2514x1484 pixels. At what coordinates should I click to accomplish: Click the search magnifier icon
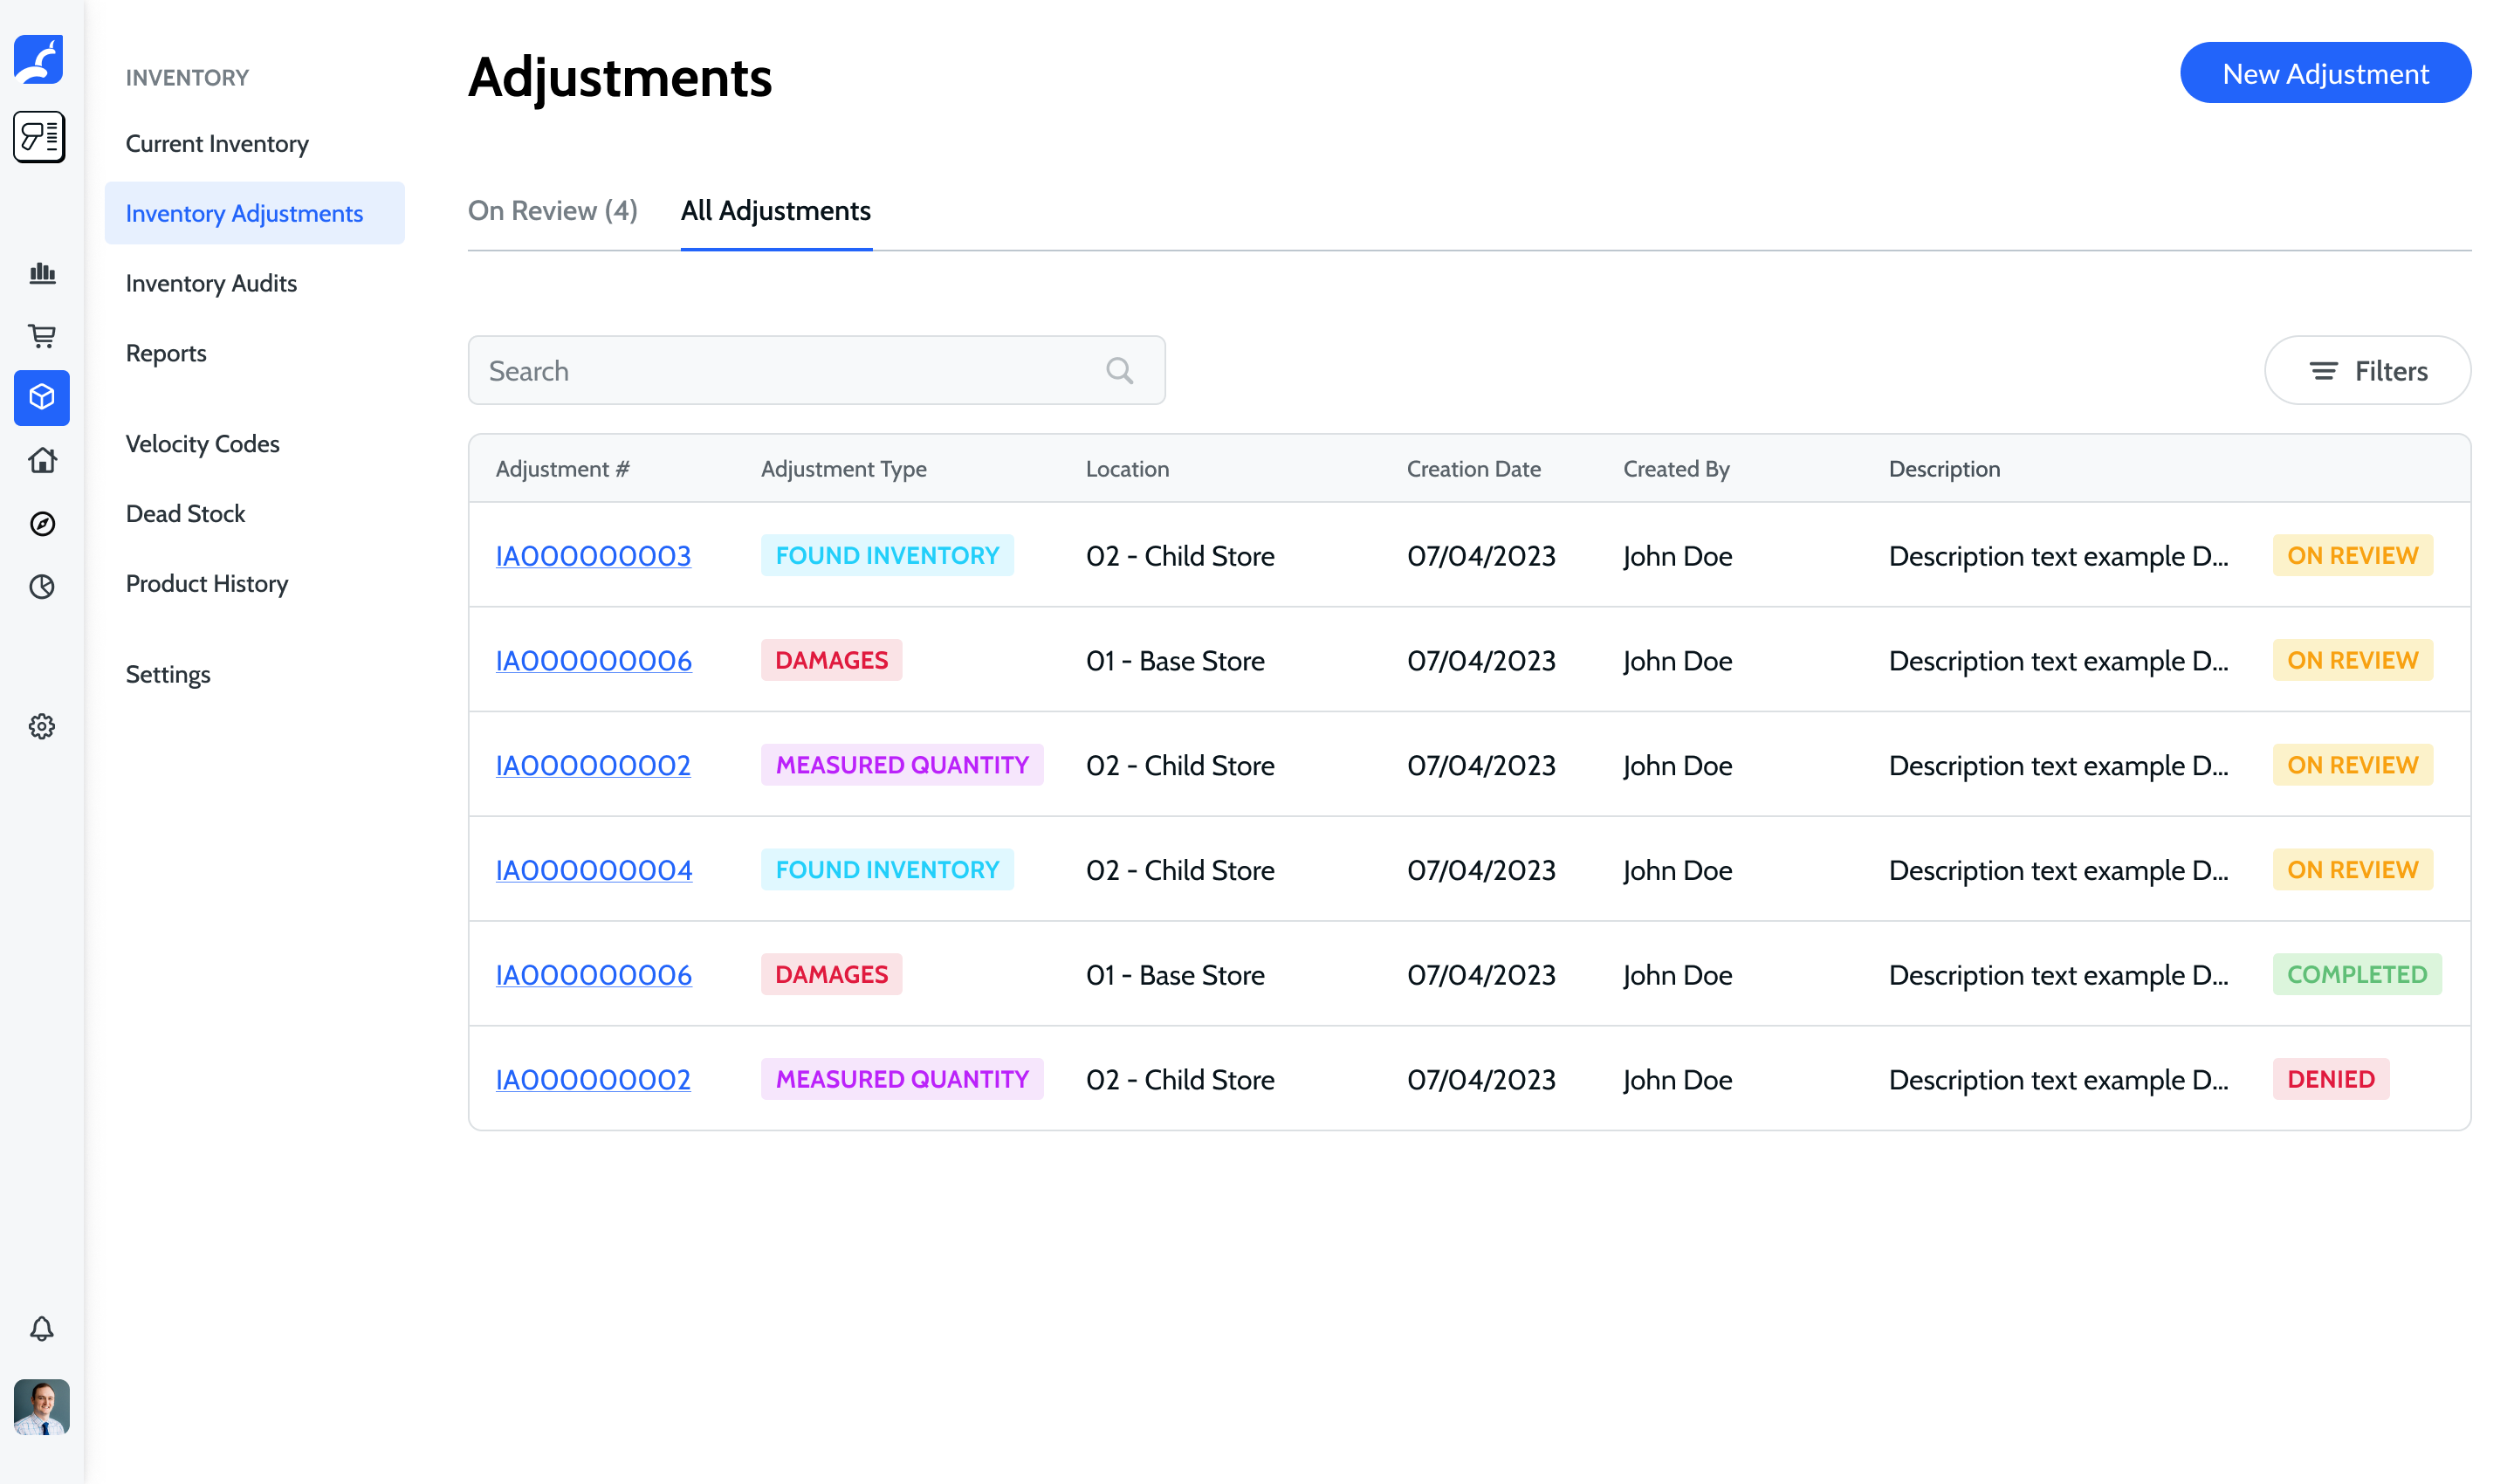[x=1119, y=371]
